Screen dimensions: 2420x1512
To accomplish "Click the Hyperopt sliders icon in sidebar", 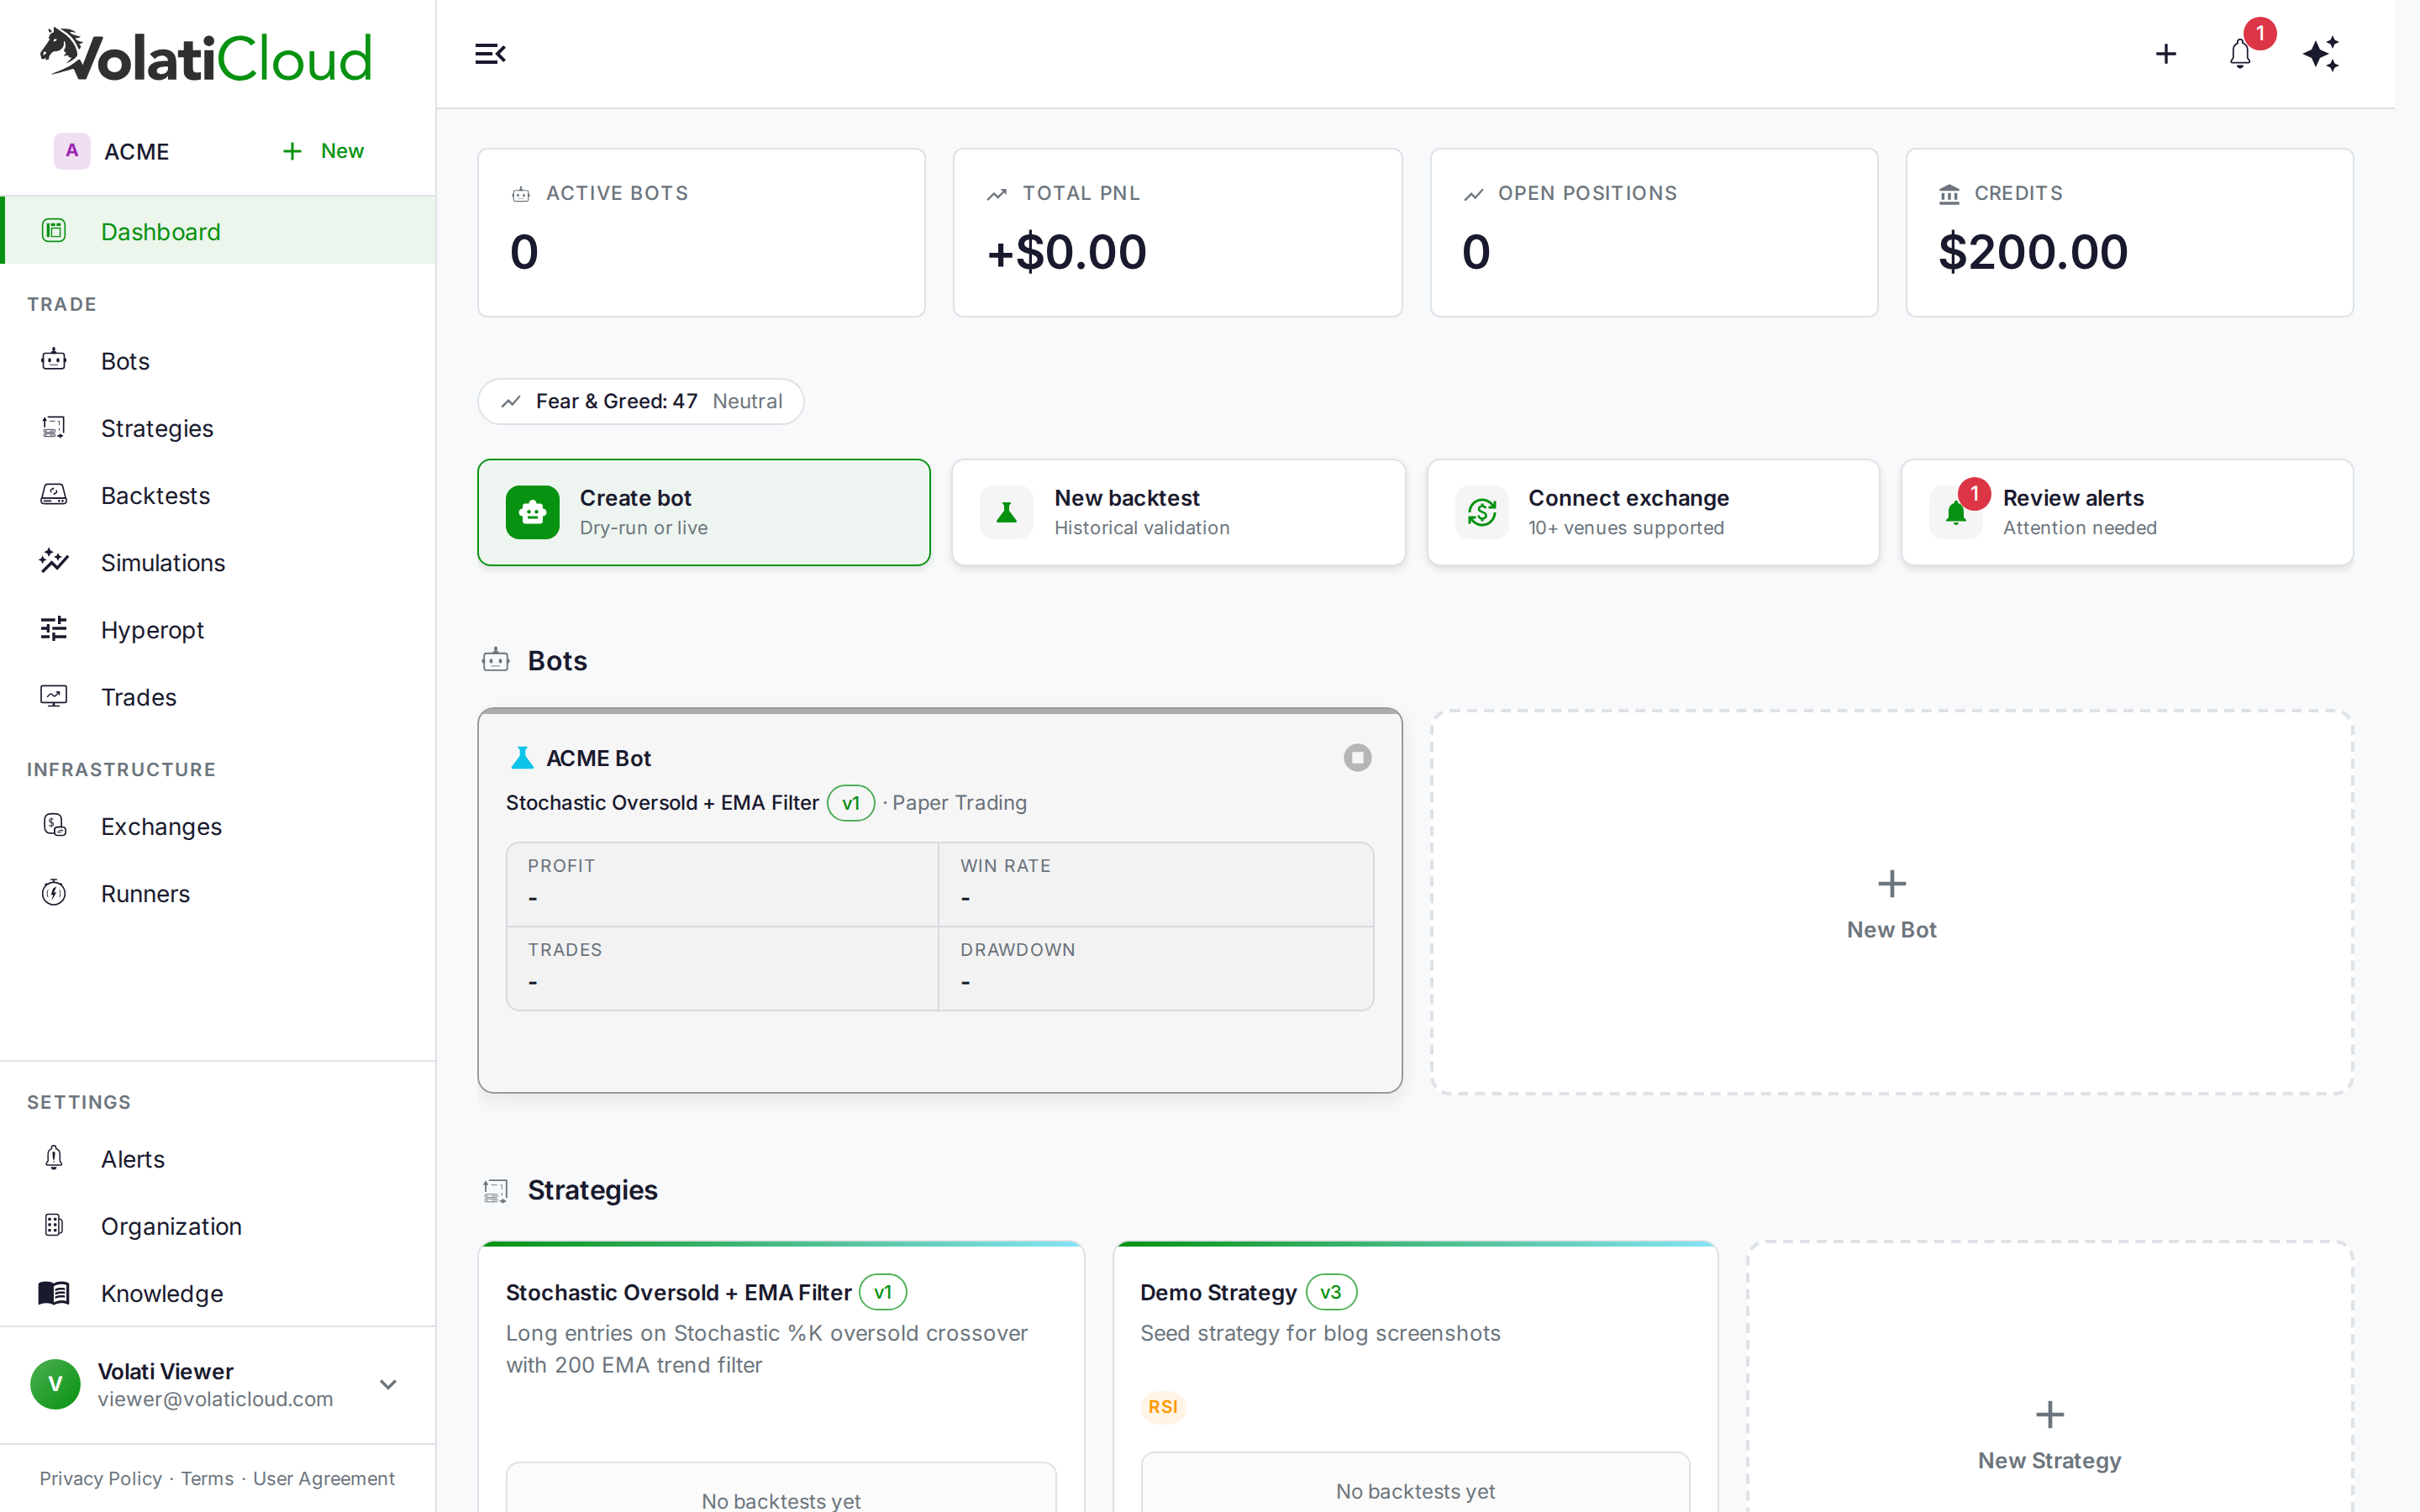I will pyautogui.click(x=54, y=629).
